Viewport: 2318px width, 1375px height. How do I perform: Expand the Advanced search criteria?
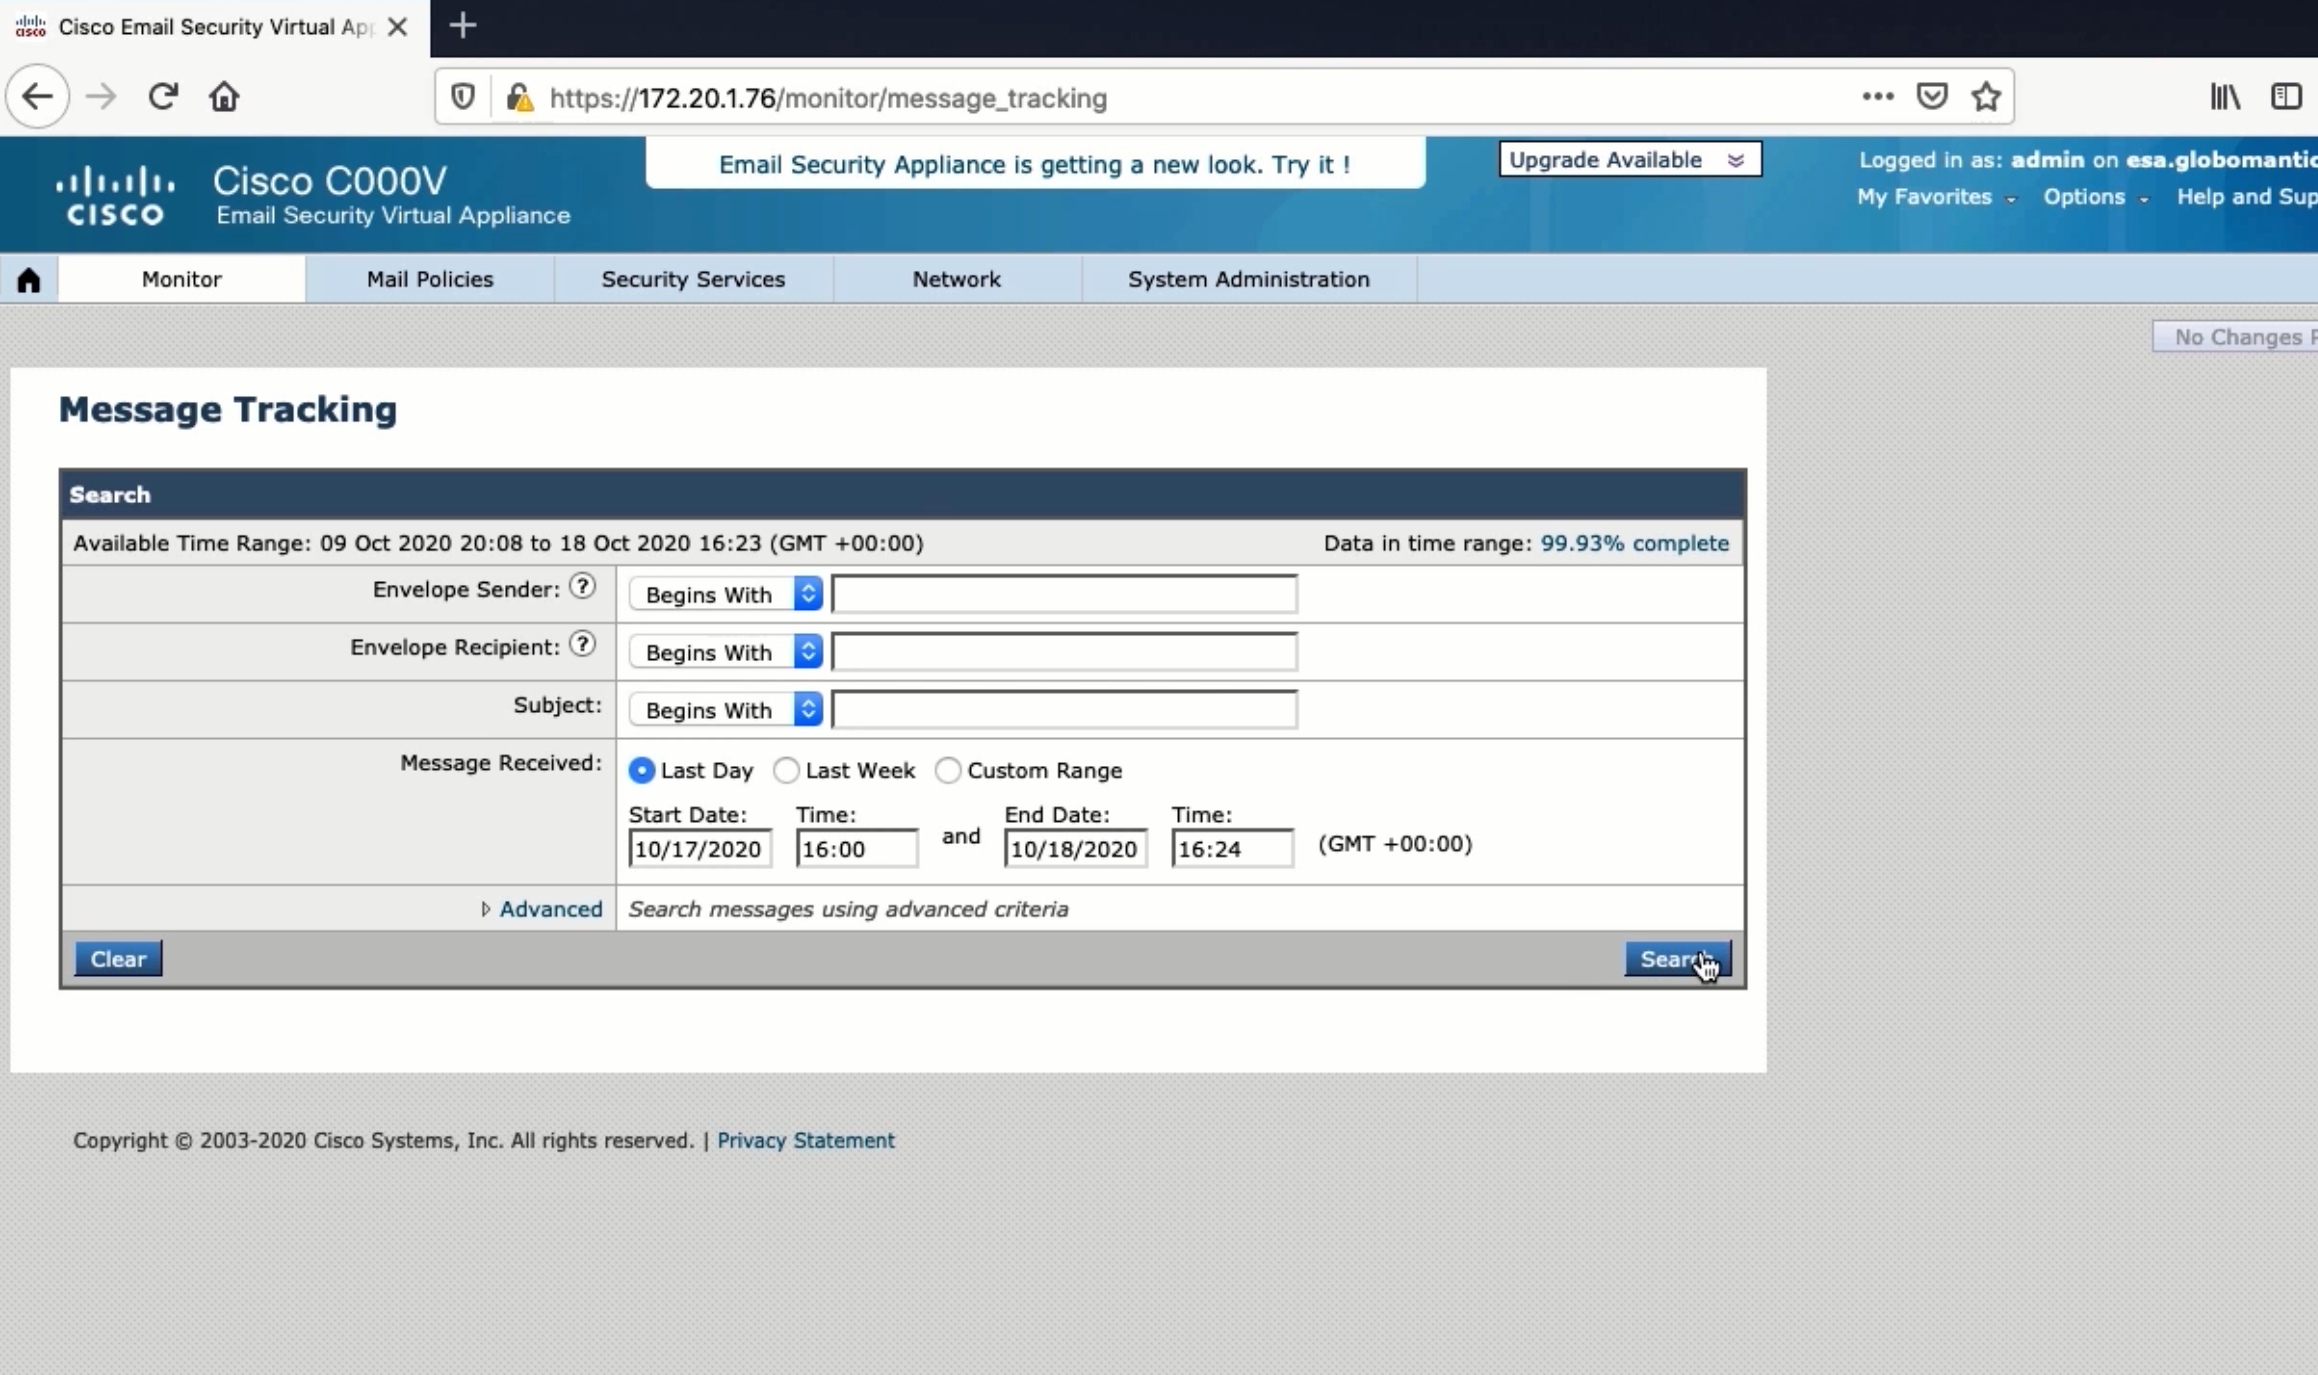point(550,909)
